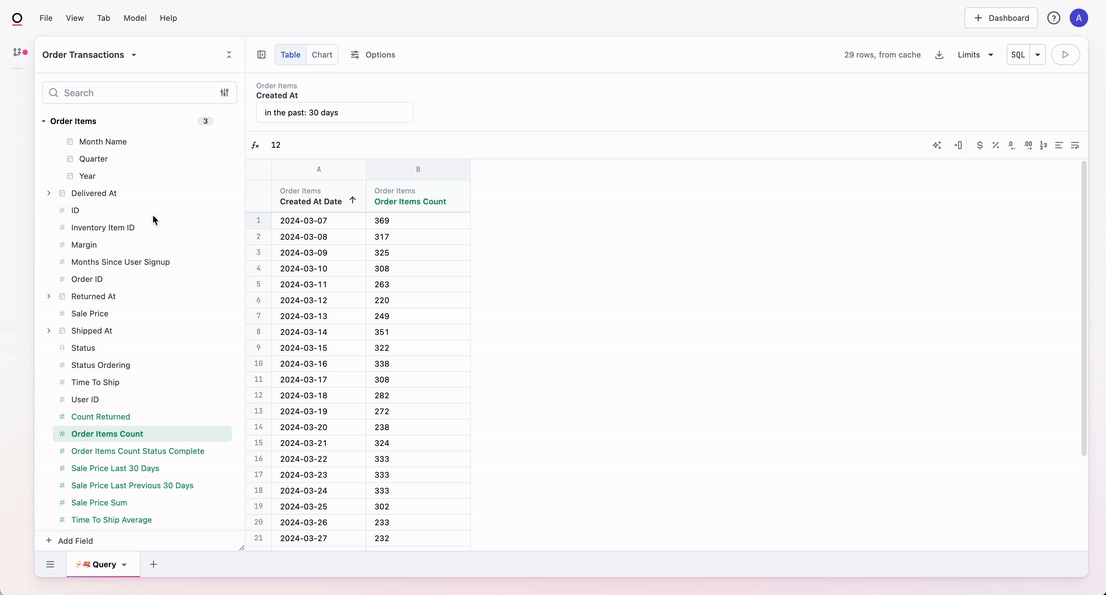Click cell 2024-03-14 in Created At Date
Viewport: 1106px width, 595px height.
pos(319,332)
